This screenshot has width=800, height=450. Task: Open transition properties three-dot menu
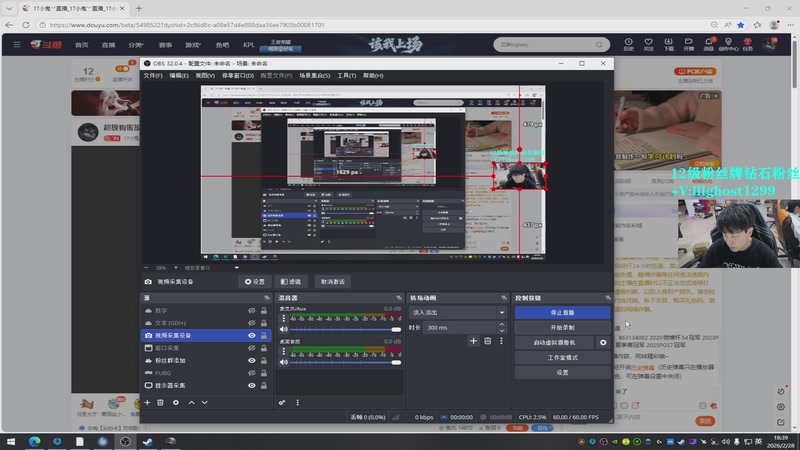(501, 341)
